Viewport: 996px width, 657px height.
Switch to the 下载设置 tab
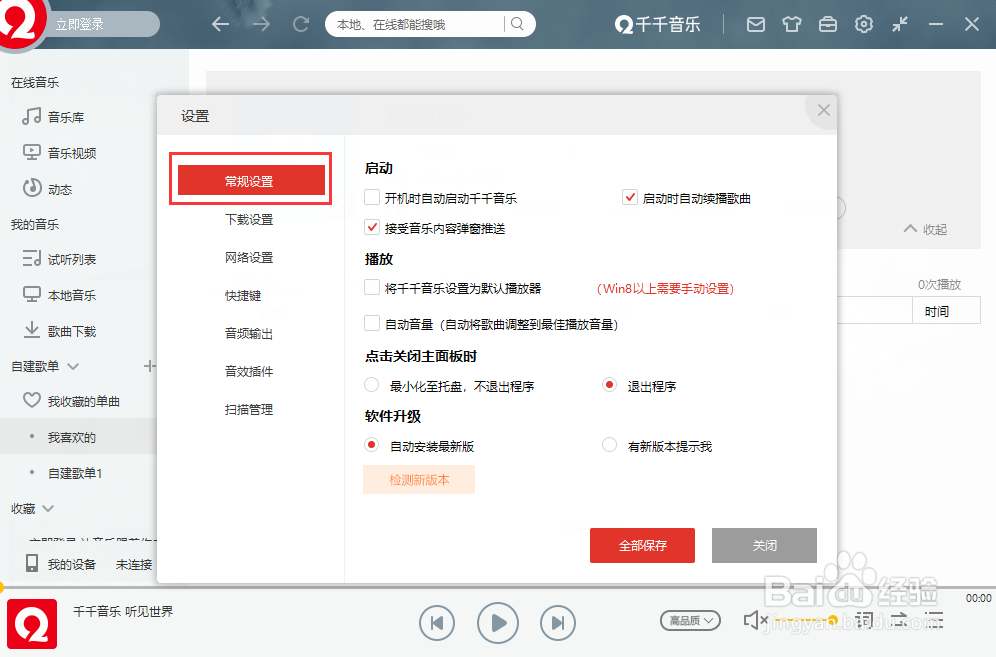point(249,219)
